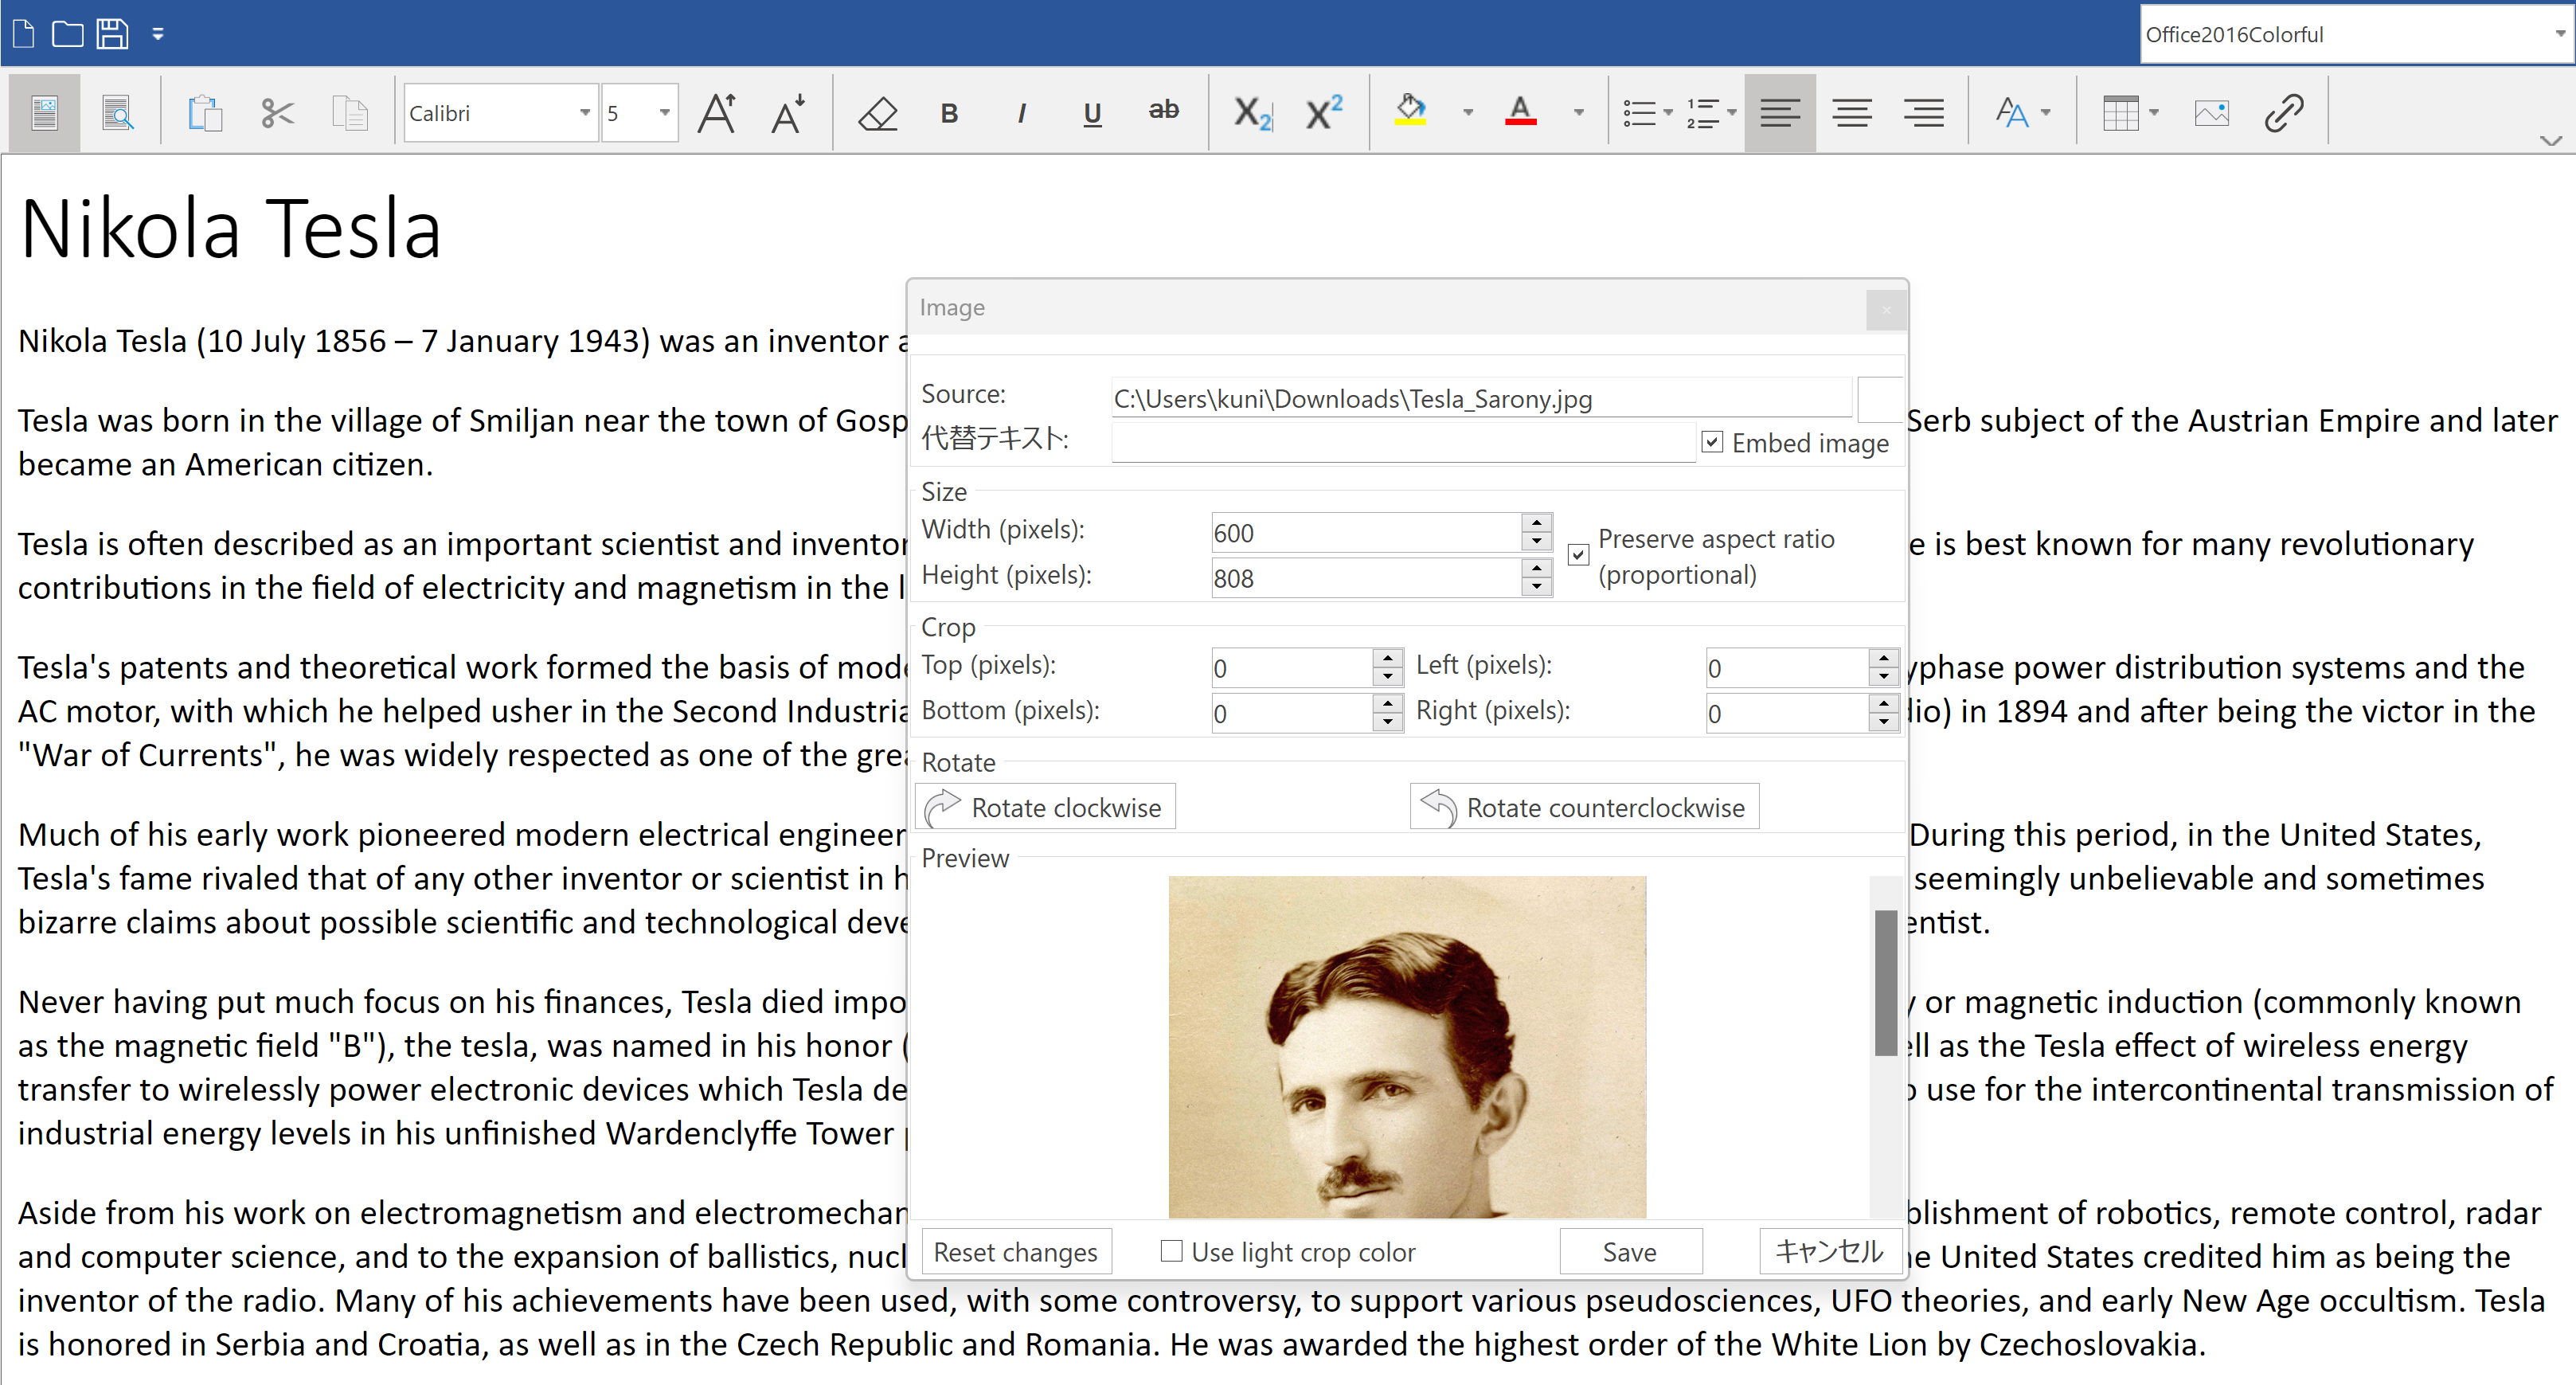Increase Top crop pixels spinner
2576x1385 pixels.
(x=1388, y=658)
